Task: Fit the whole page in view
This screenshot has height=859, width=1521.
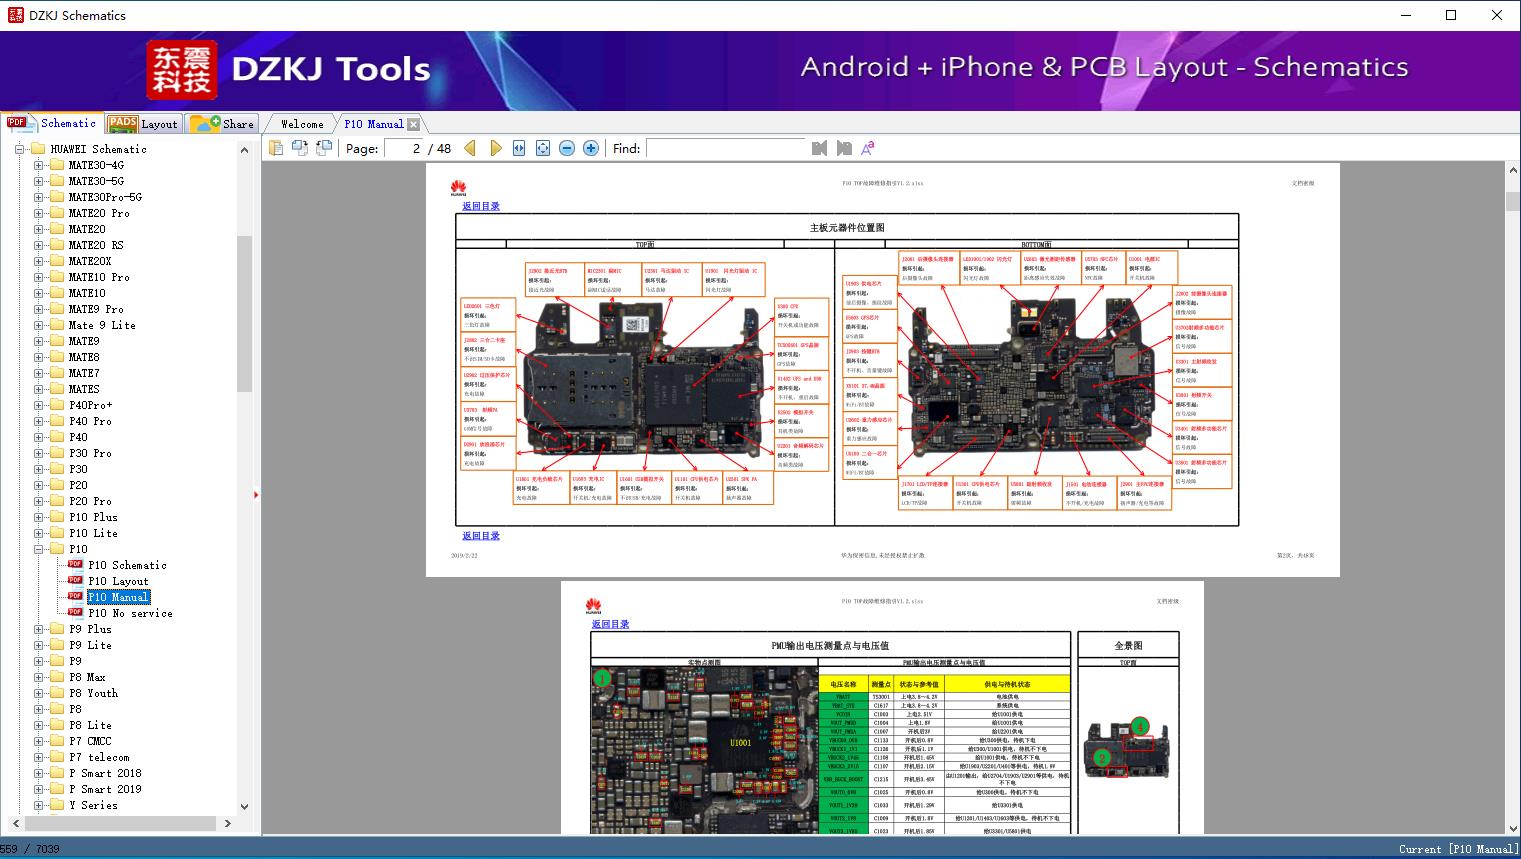Action: click(x=543, y=148)
